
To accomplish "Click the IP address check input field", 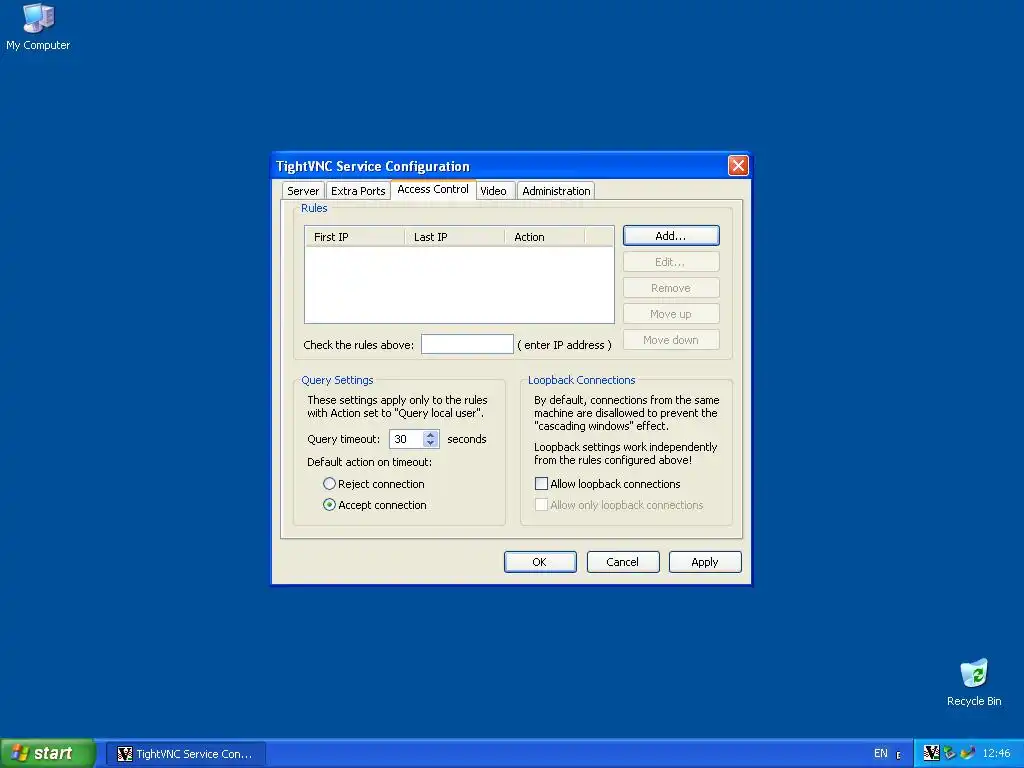I will click(x=467, y=344).
